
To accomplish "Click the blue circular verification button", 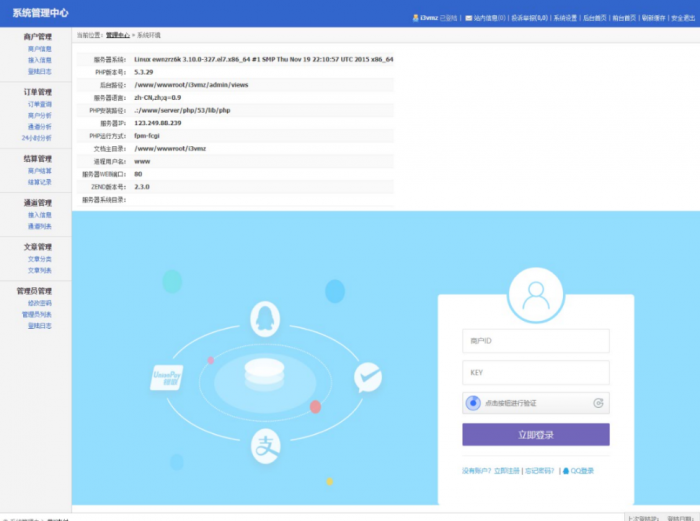I will pyautogui.click(x=474, y=403).
